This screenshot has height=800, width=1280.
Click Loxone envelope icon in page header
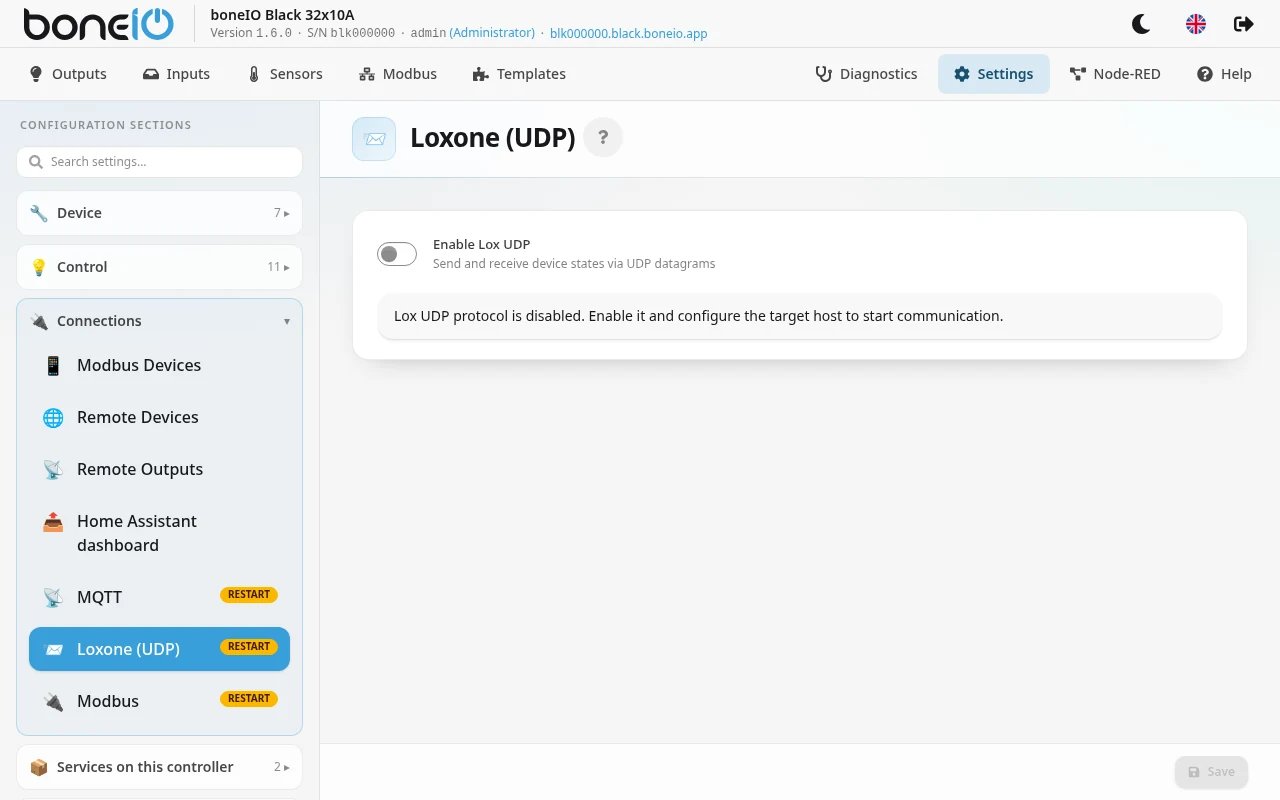(x=374, y=139)
